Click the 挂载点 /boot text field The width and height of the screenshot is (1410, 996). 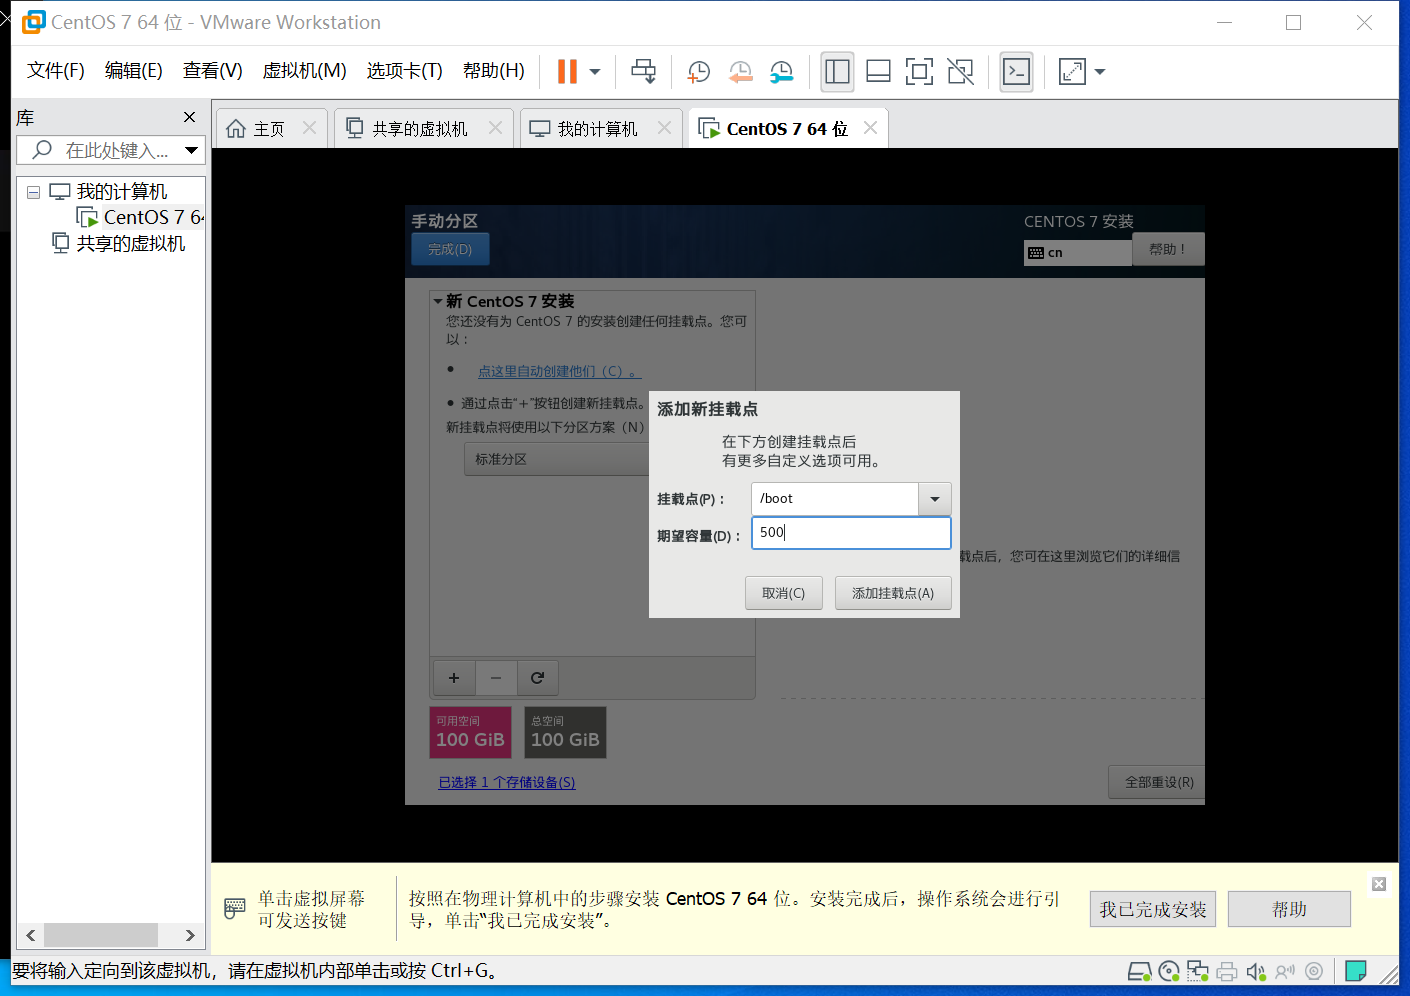coord(834,499)
